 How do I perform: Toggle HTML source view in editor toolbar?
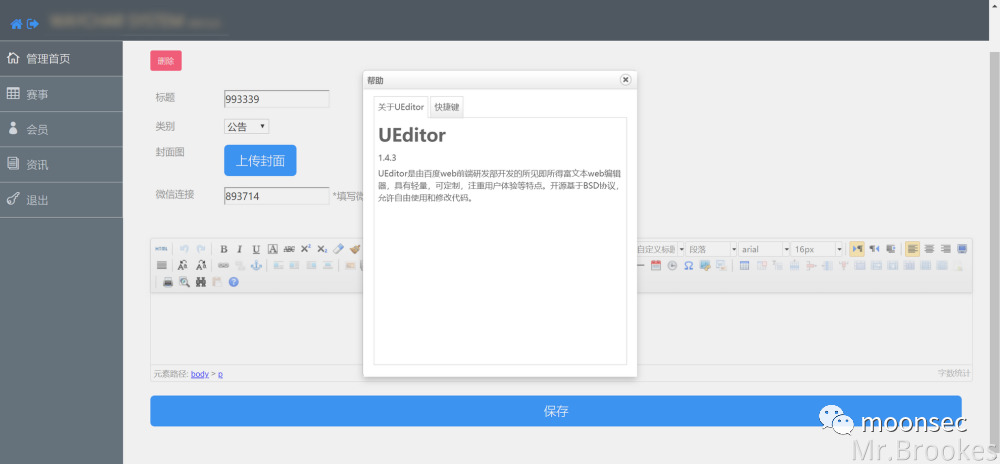coord(161,249)
